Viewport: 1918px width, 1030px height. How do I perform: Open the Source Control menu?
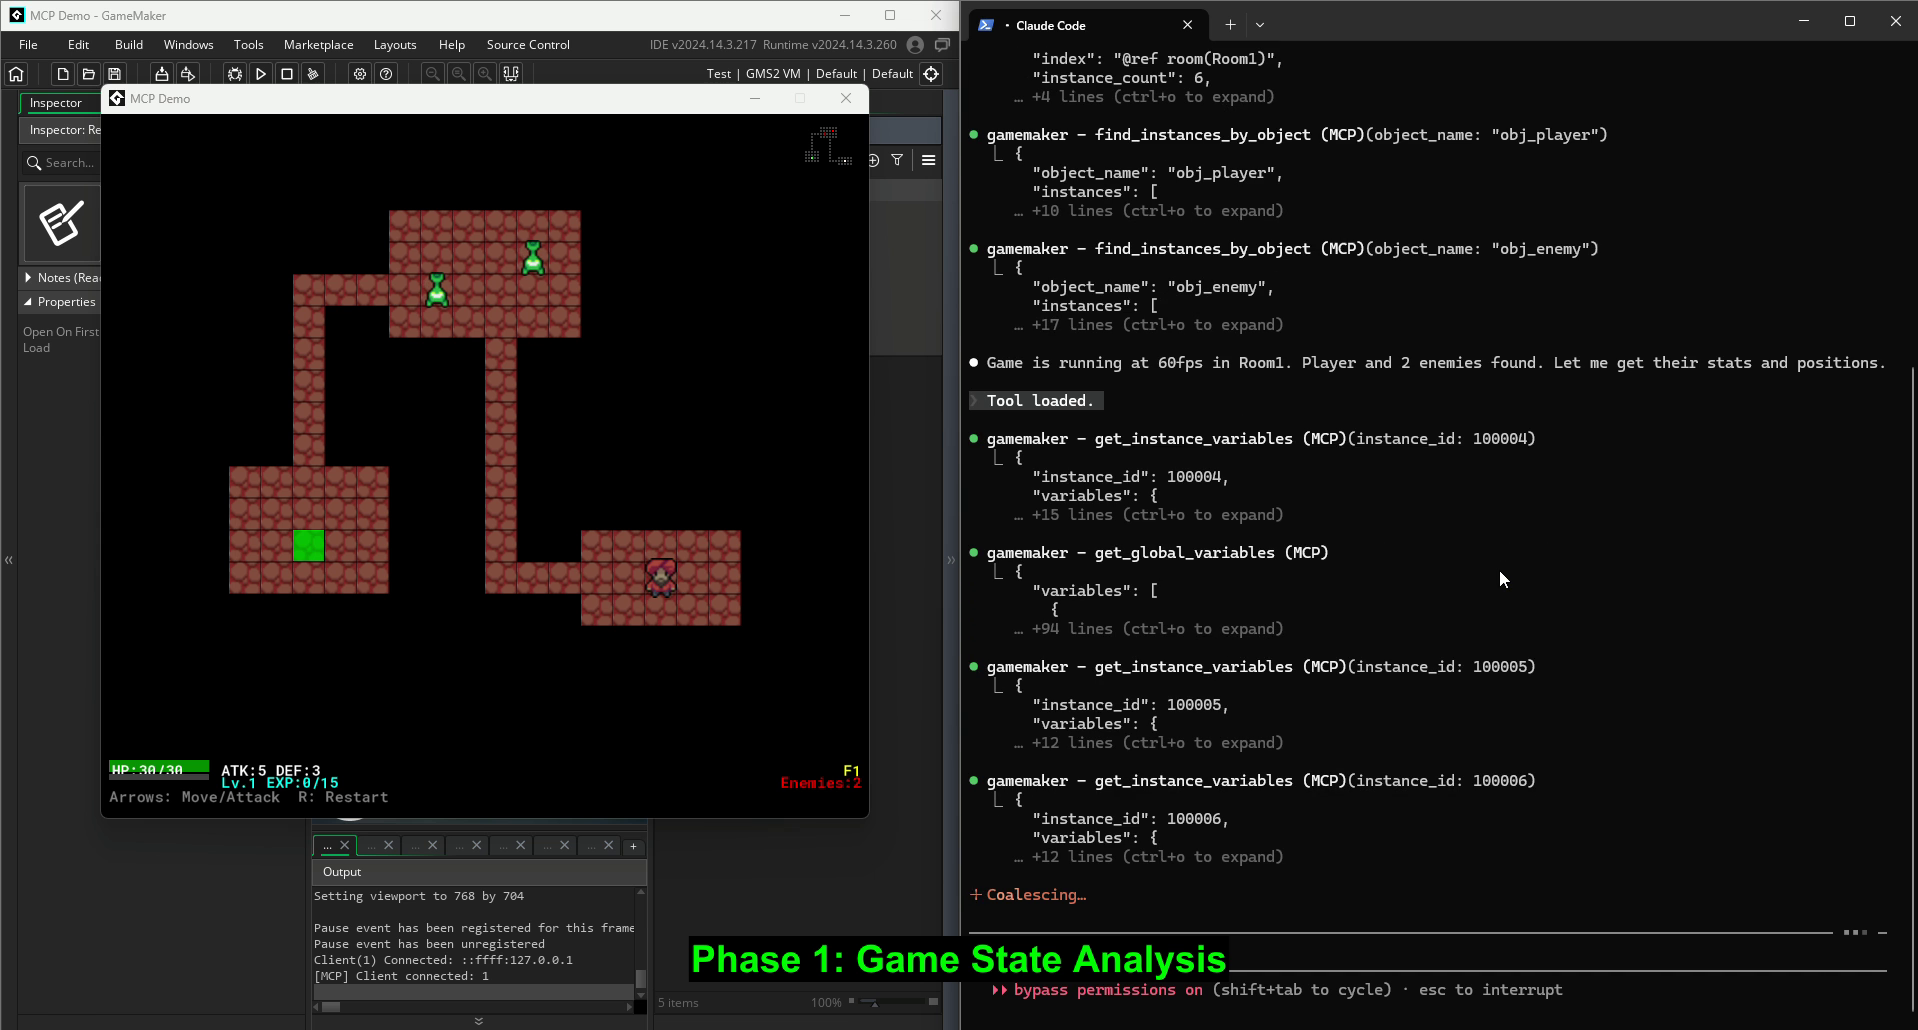pyautogui.click(x=528, y=45)
